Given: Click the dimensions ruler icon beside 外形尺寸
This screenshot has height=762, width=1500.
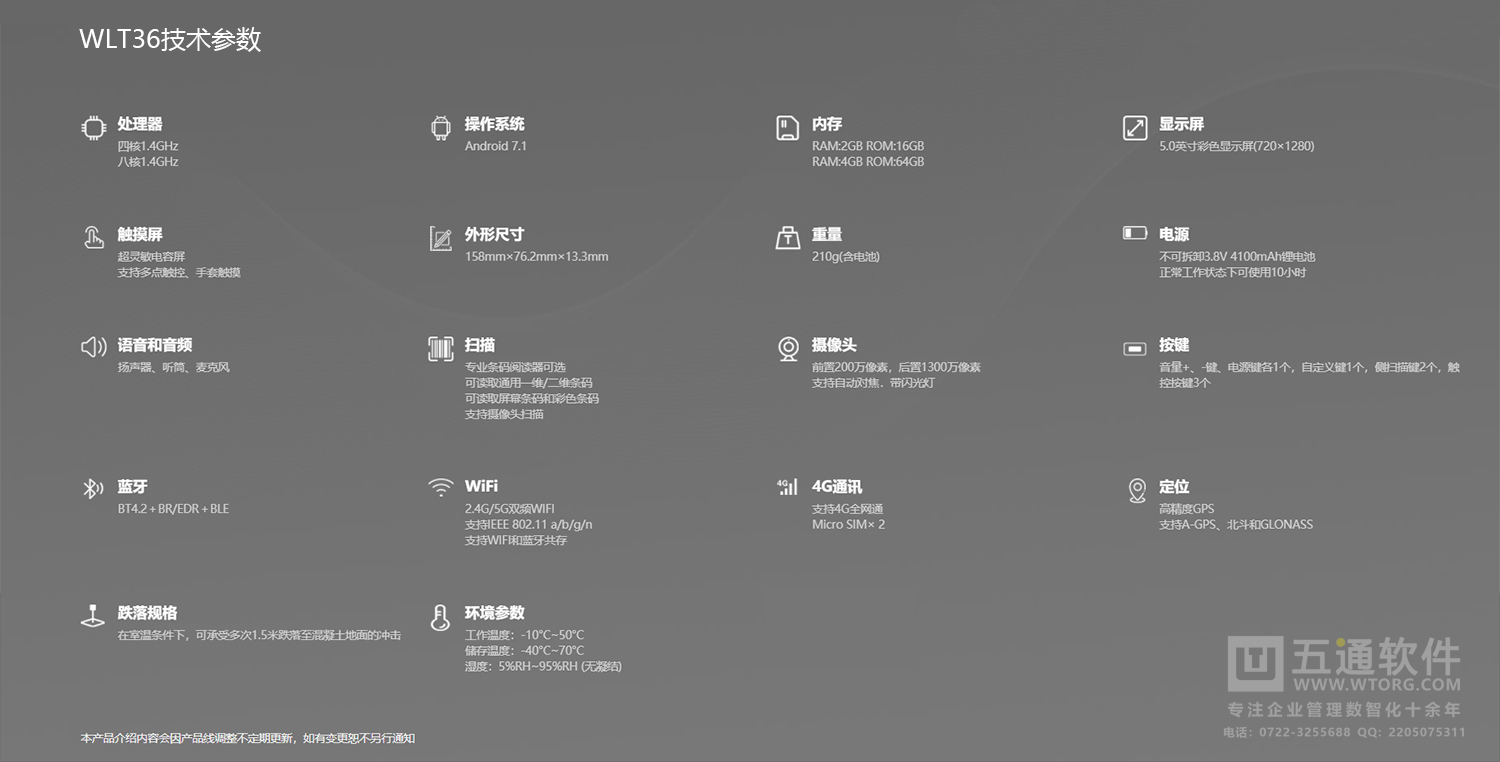Looking at the screenshot, I should click(440, 238).
